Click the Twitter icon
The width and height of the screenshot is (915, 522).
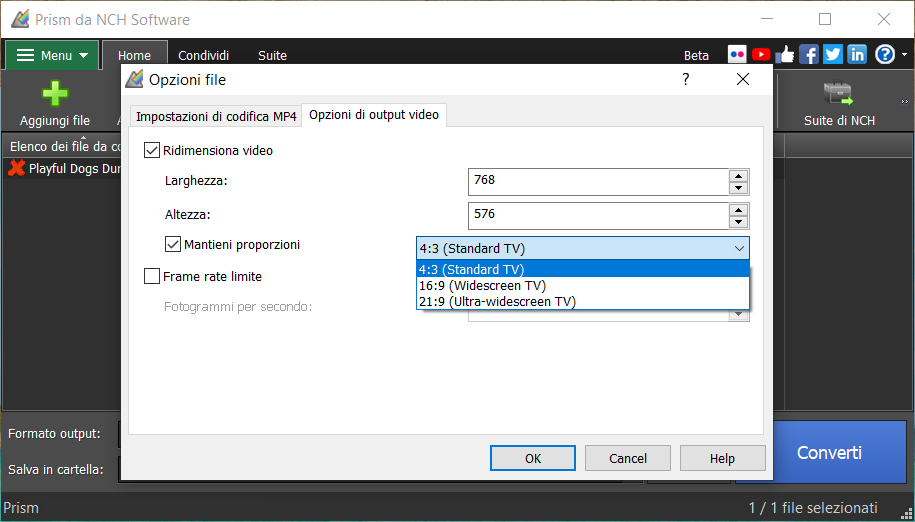[833, 55]
